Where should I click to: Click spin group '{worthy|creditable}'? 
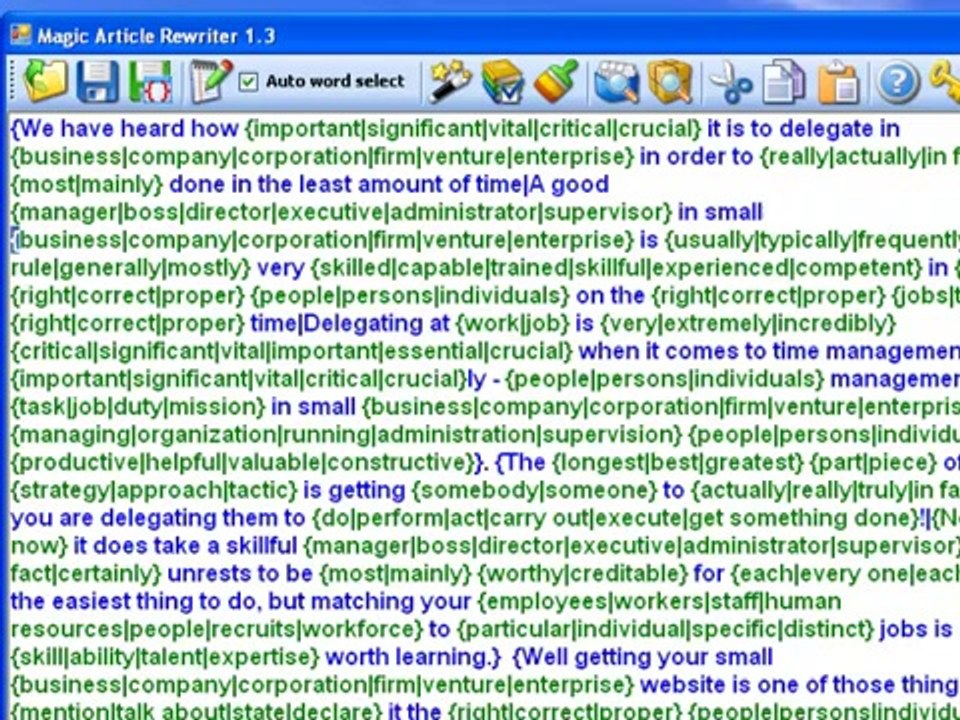click(x=583, y=574)
